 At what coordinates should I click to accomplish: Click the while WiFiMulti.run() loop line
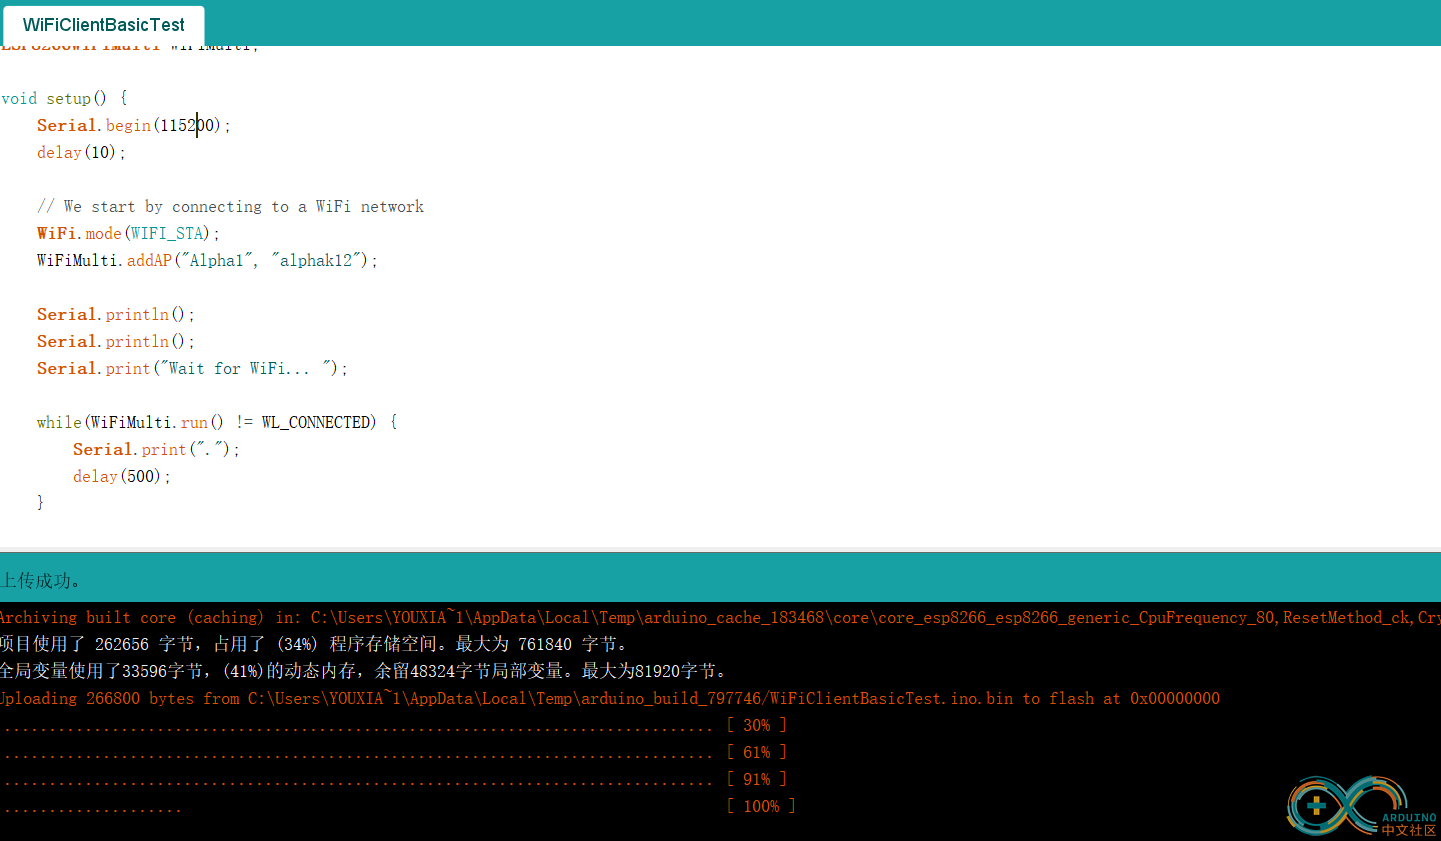[217, 422]
